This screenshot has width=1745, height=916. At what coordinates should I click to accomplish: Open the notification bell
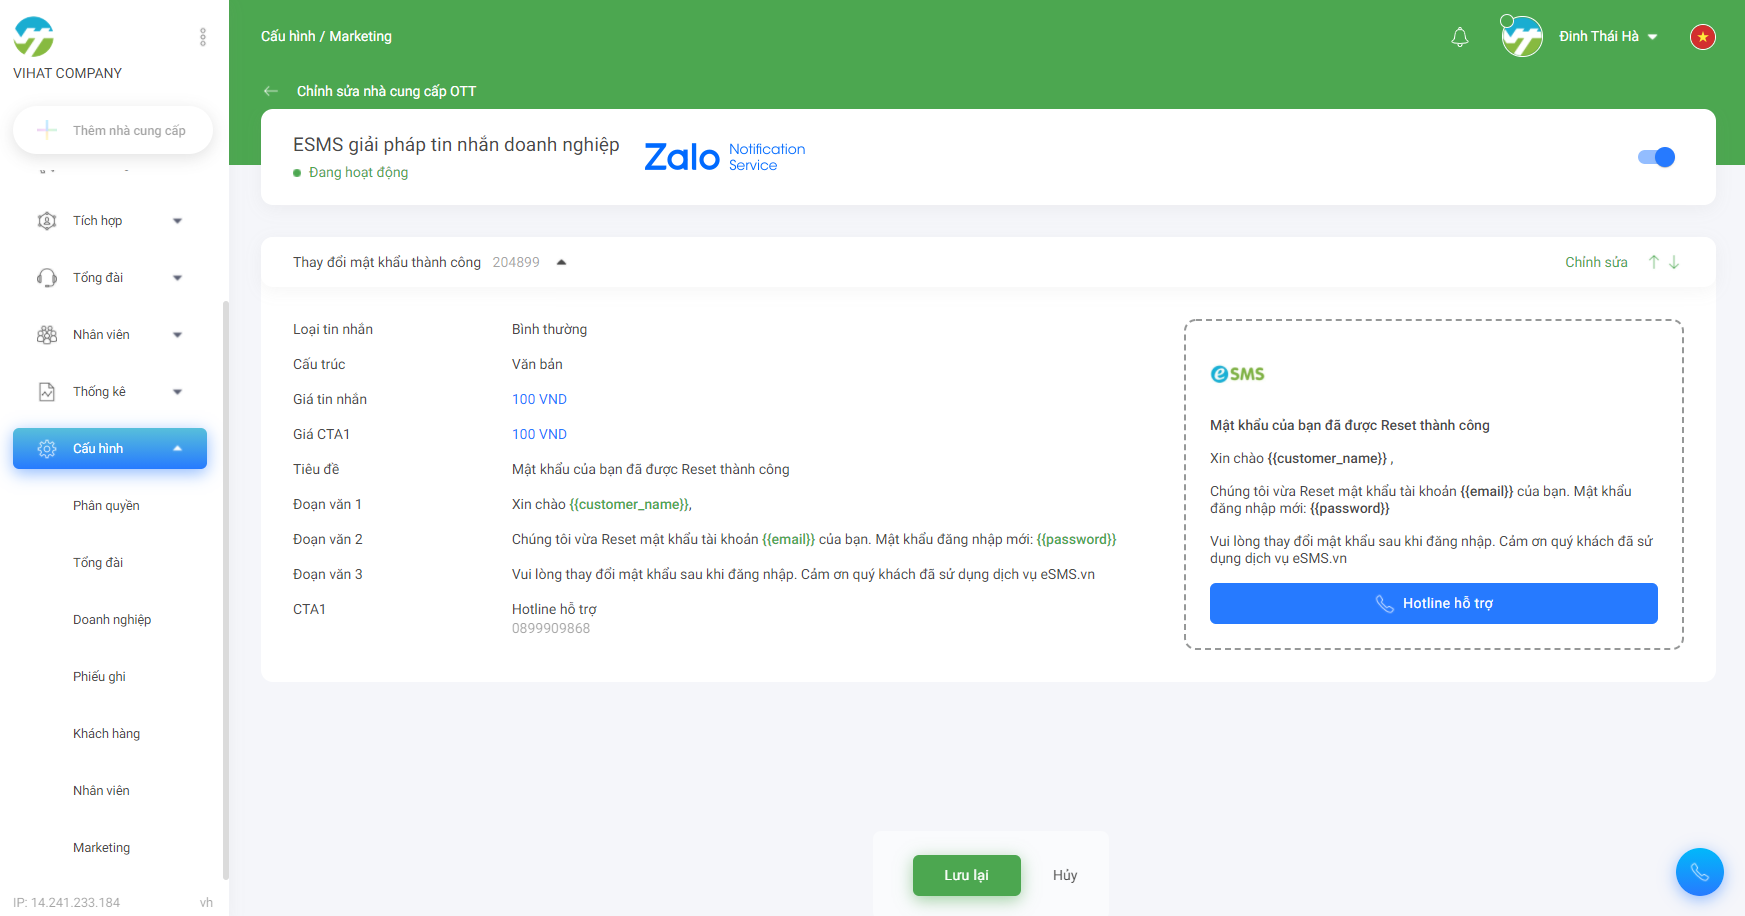click(1460, 37)
